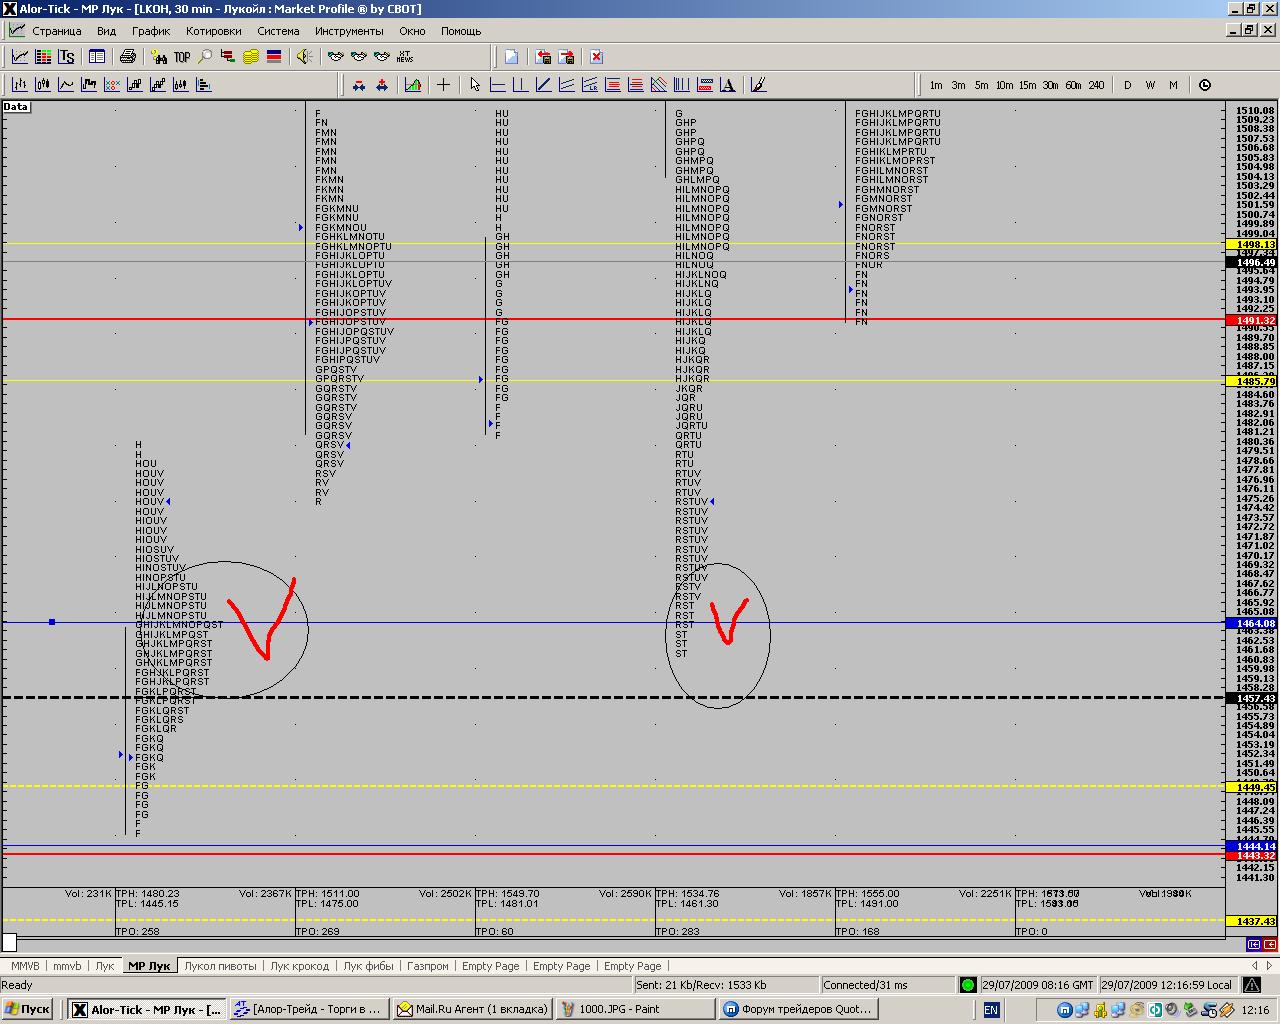Switch timeframe to daily D

(x=1127, y=85)
